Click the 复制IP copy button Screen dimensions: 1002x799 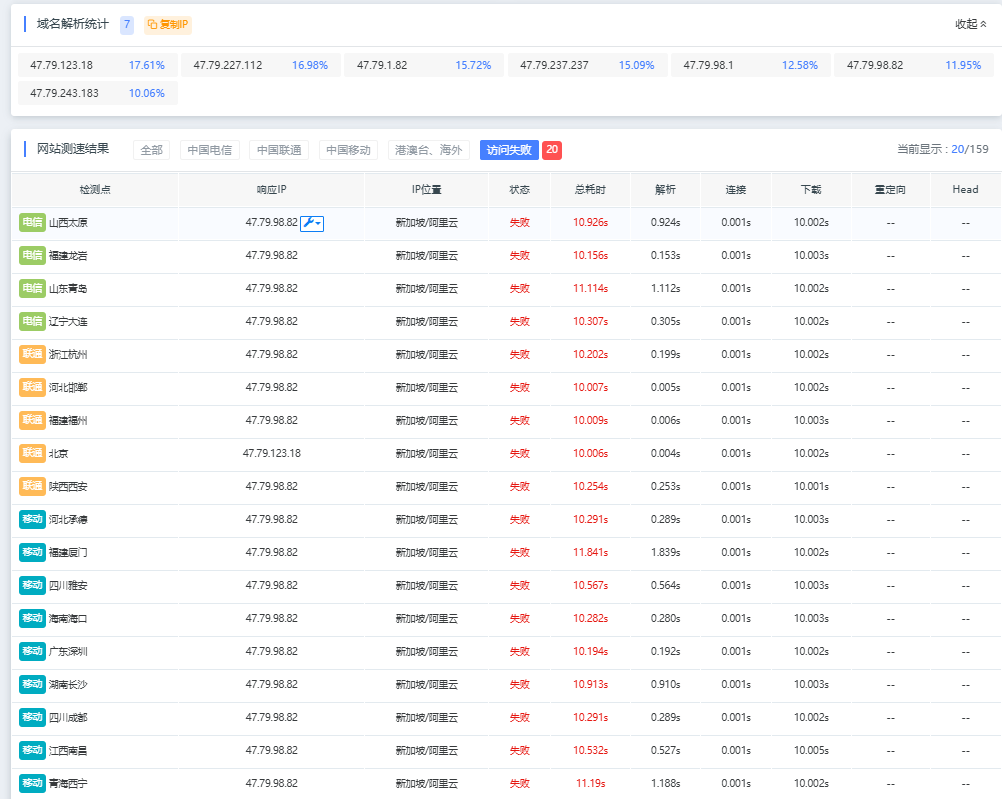click(x=167, y=24)
